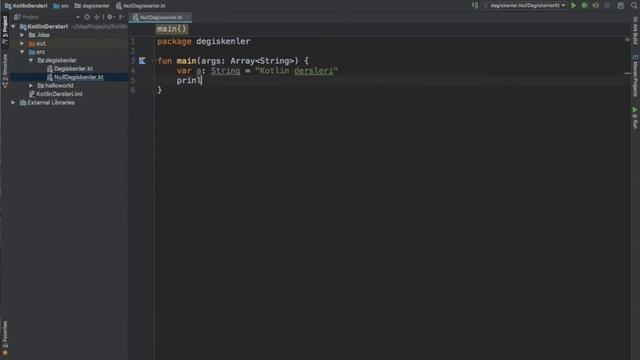Run the NullDegiskenler configuration with green play icon

(x=573, y=6)
